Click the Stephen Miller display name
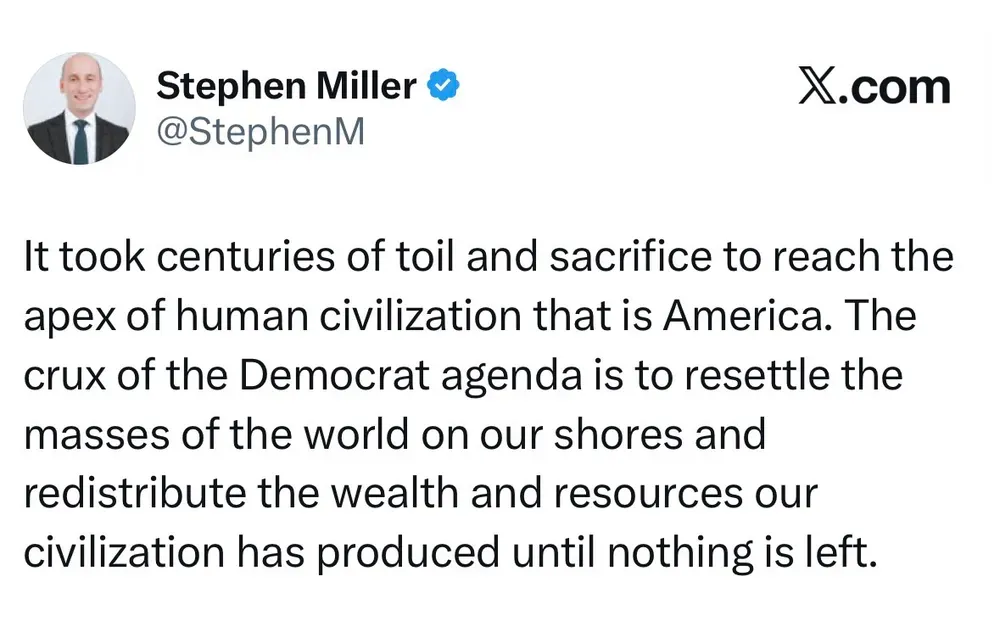This screenshot has height=639, width=1000. click(x=286, y=87)
